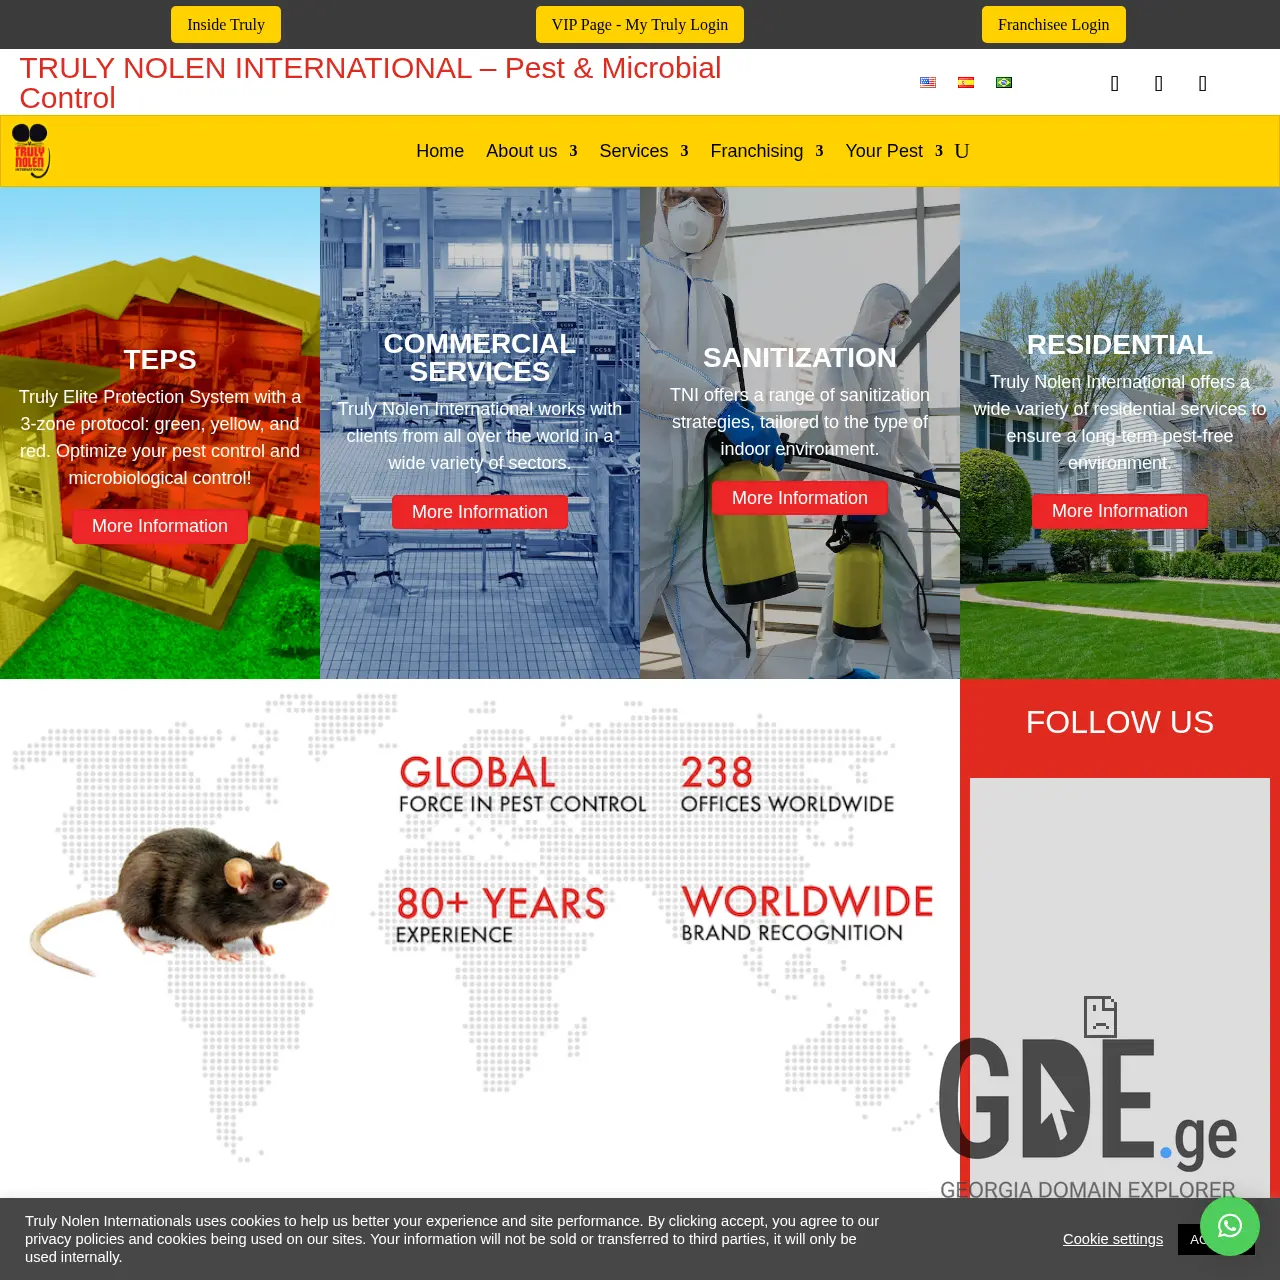The image size is (1280, 1280).
Task: Click the Truly Nolen mouse-ears logo
Action: coord(31,151)
